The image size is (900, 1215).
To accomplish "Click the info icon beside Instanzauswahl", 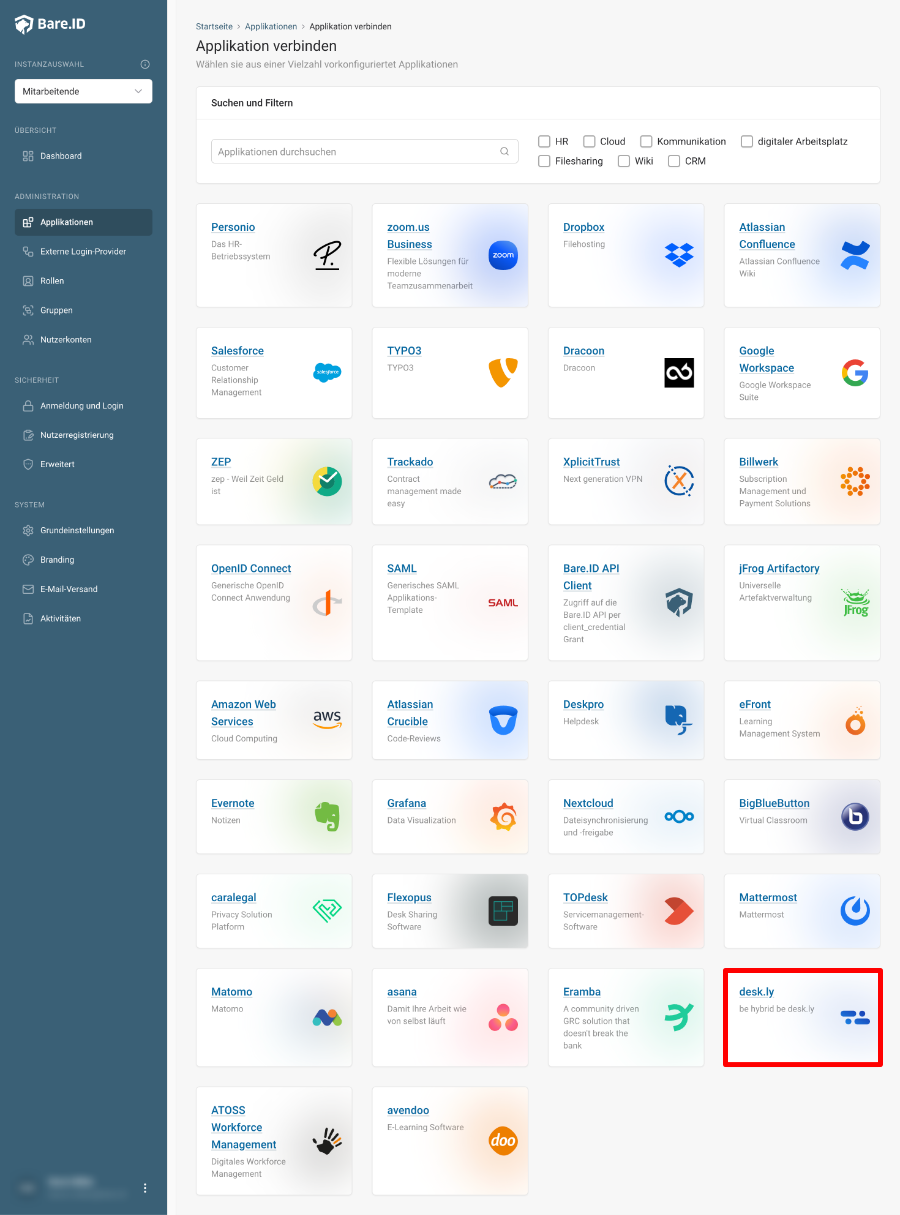I will [x=145, y=64].
